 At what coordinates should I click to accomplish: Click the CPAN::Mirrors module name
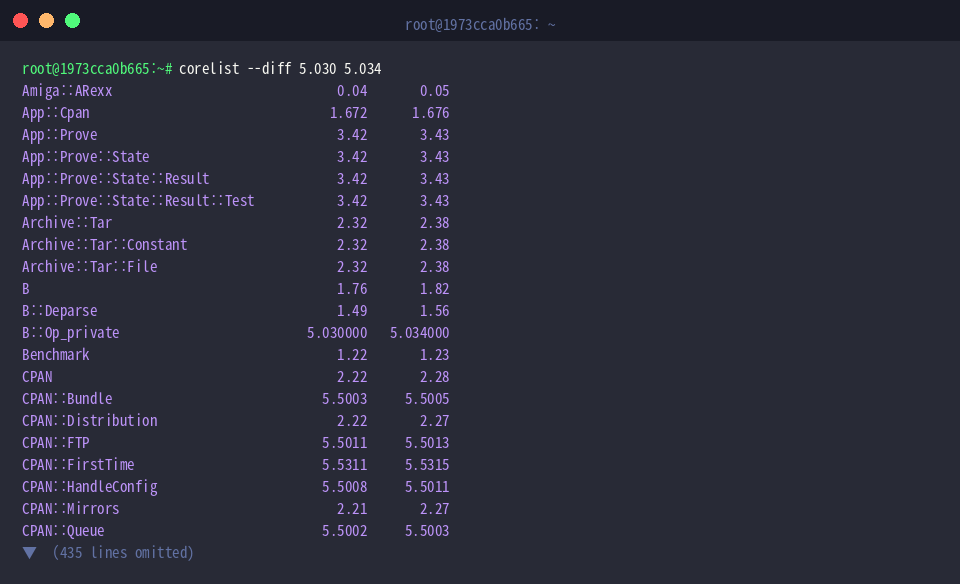[x=71, y=509]
